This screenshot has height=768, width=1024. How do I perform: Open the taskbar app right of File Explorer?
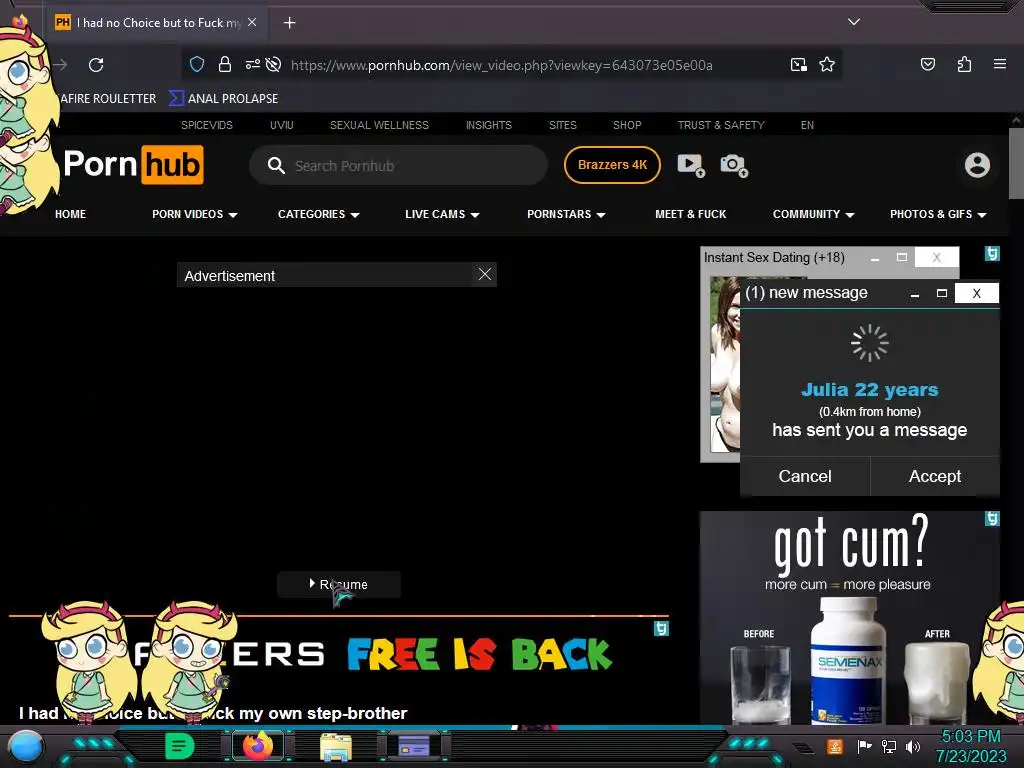pyautogui.click(x=413, y=745)
